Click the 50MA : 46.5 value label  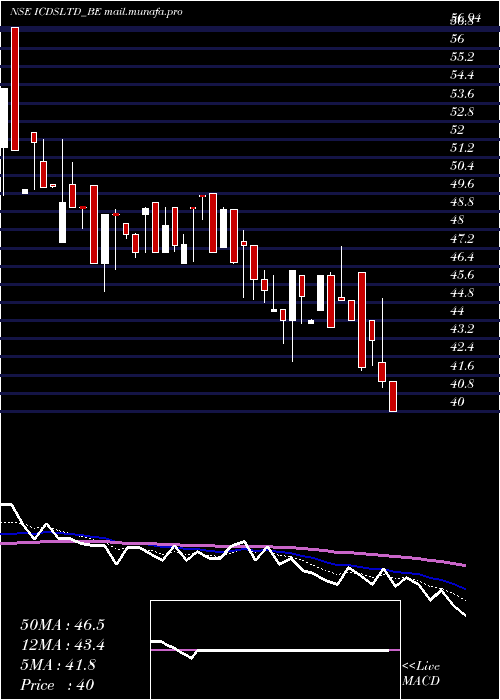point(62,625)
